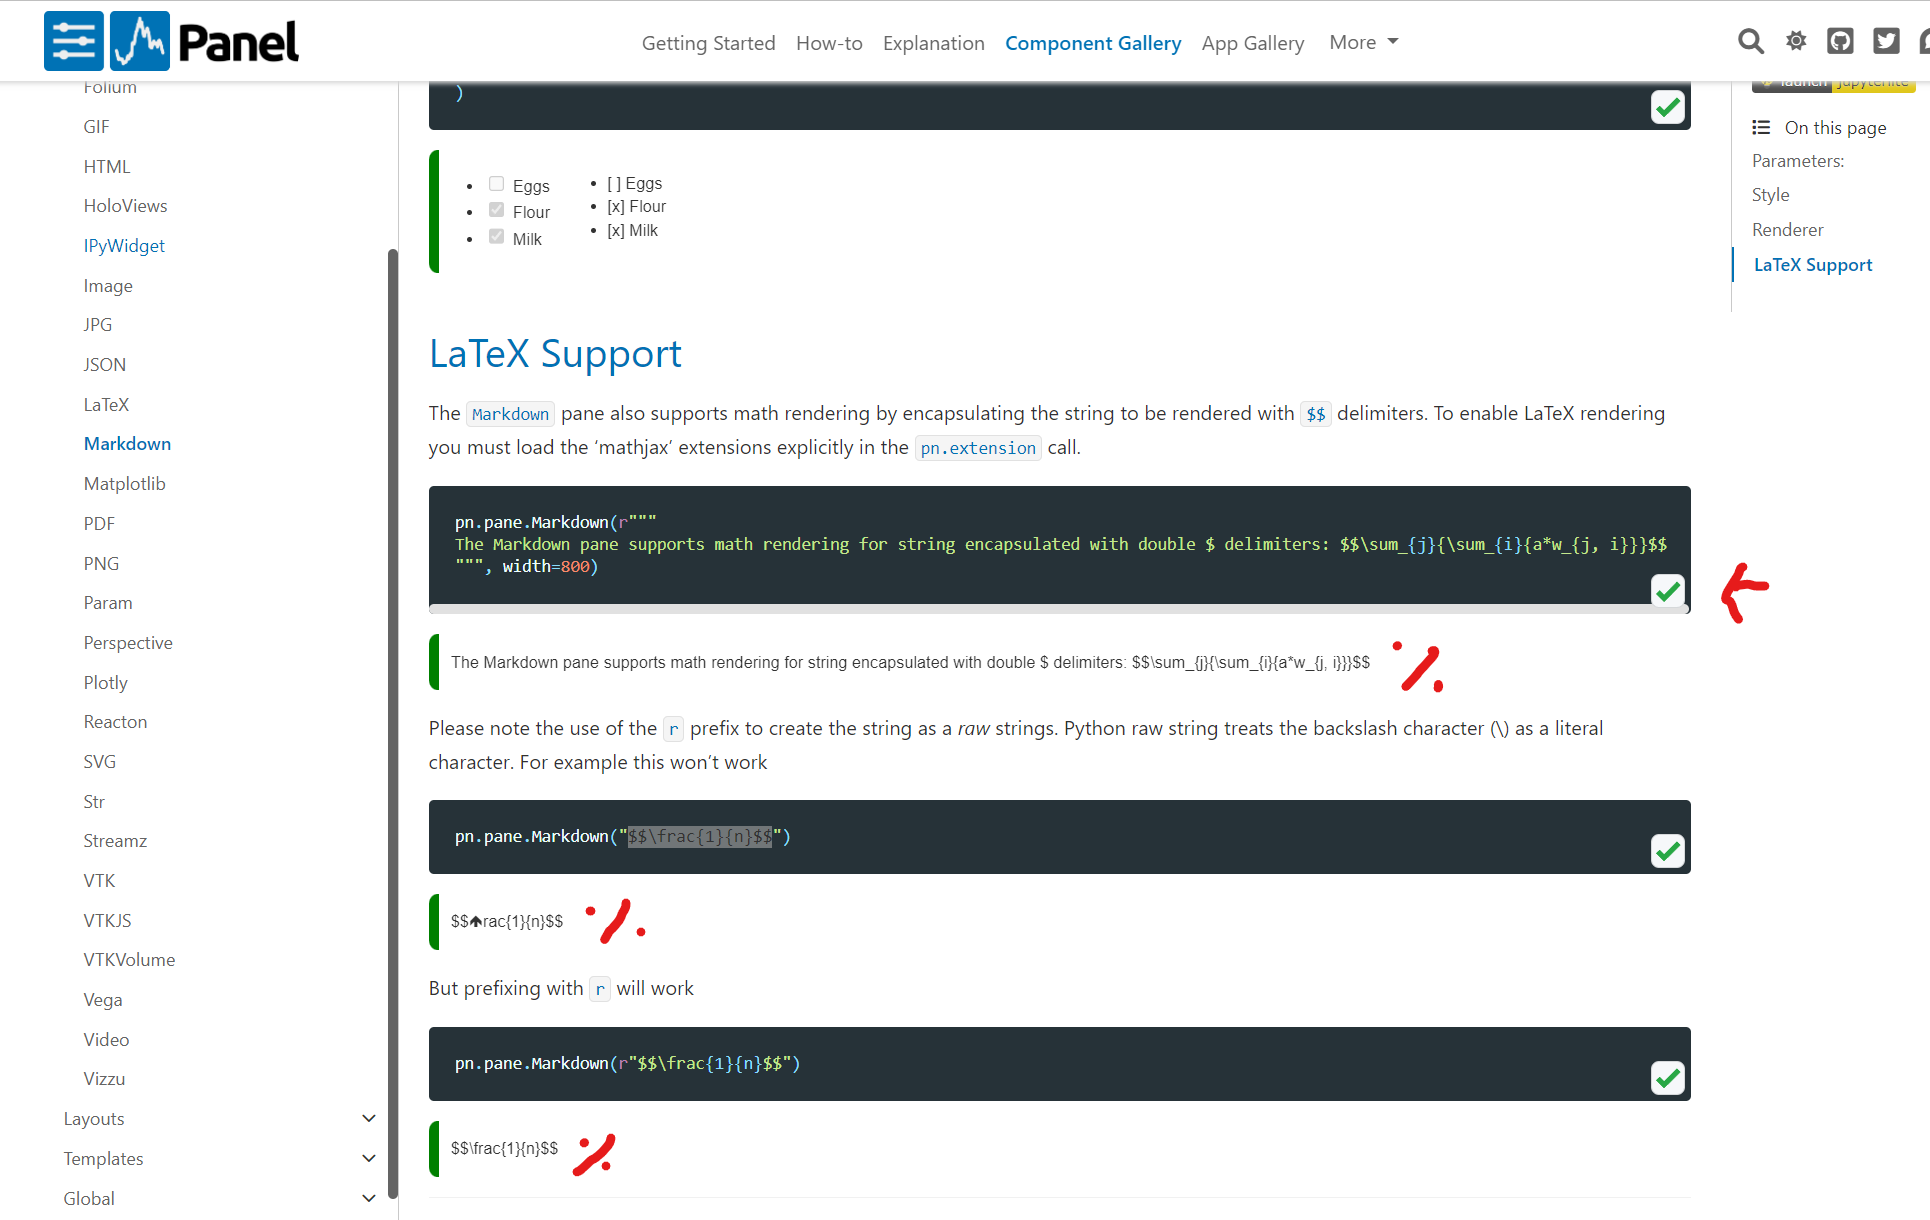Copy code from the first LaTeX example block
The image size is (1930, 1220).
click(1667, 591)
